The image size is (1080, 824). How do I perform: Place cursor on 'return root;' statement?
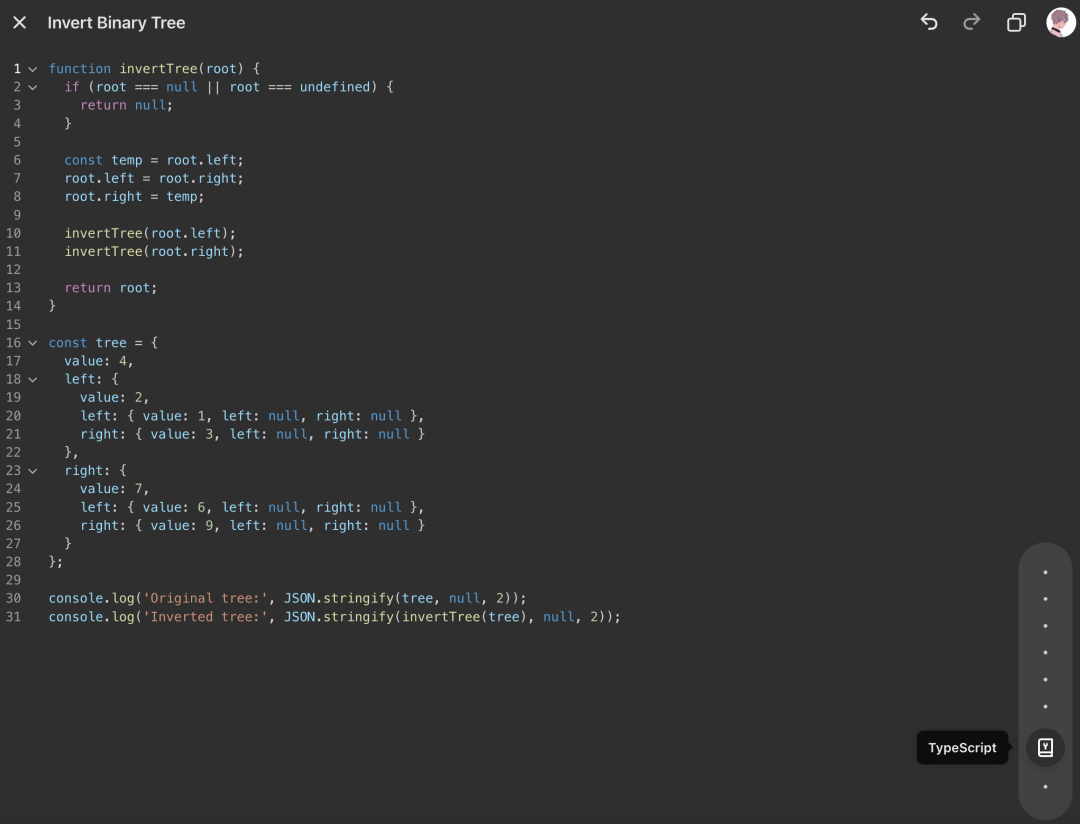point(111,288)
